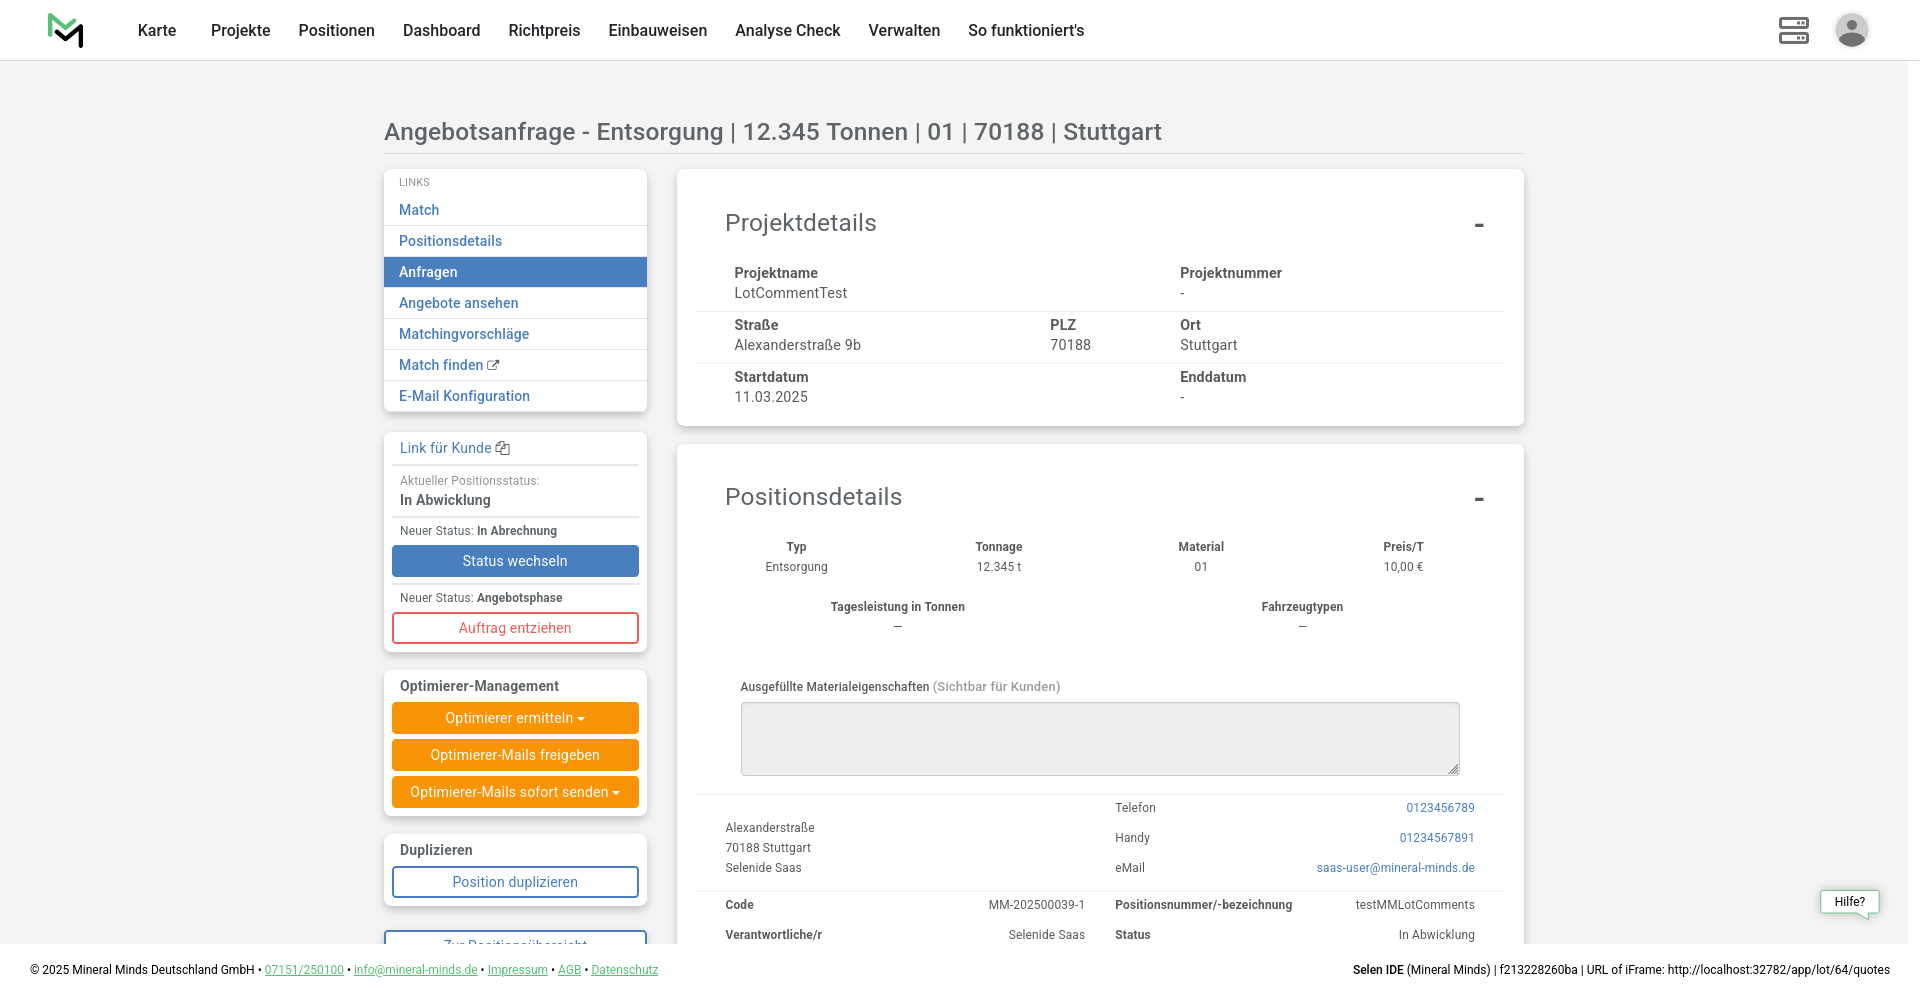Click the Mineral Minds logo
This screenshot has width=1920, height=994.
[x=66, y=30]
